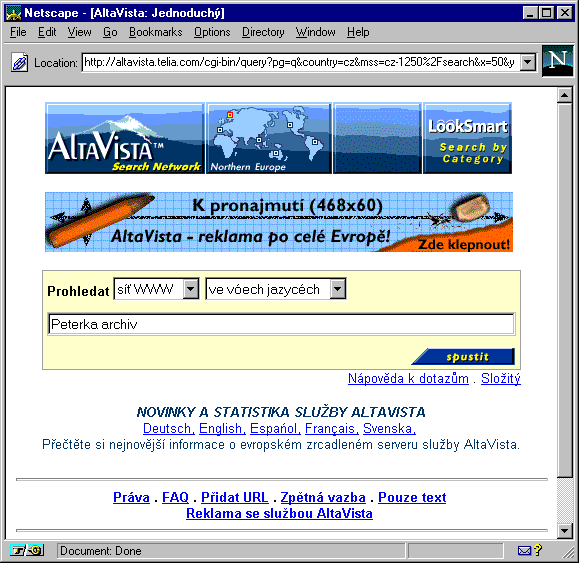Click the 'Nápověda k dotazům' help link

point(408,378)
